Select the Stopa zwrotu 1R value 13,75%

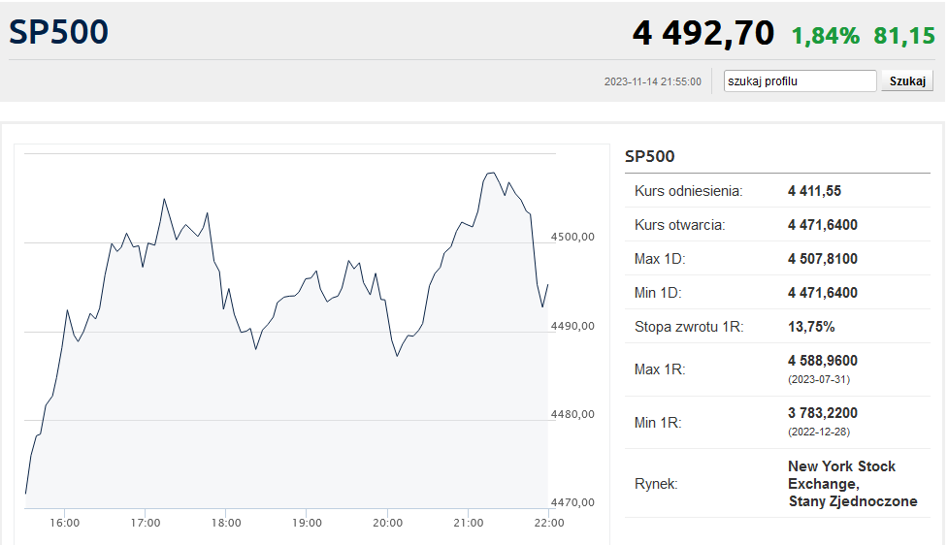[x=811, y=327]
